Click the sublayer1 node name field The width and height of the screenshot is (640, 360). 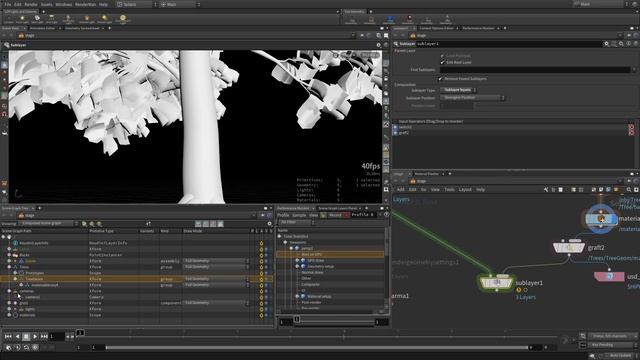click(x=508, y=44)
